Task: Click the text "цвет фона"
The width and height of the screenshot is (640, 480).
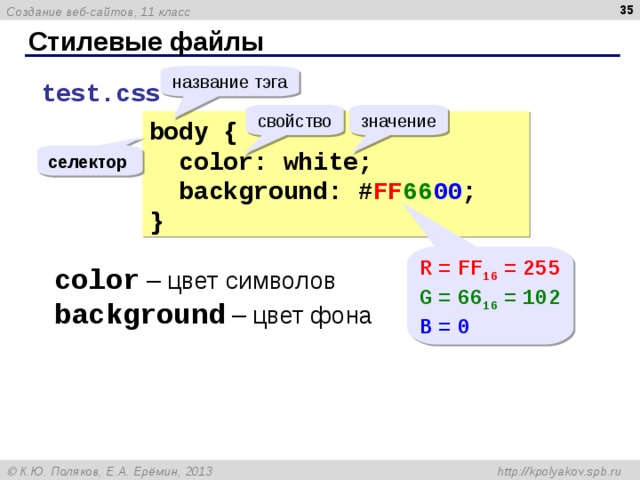Action: pyautogui.click(x=312, y=316)
